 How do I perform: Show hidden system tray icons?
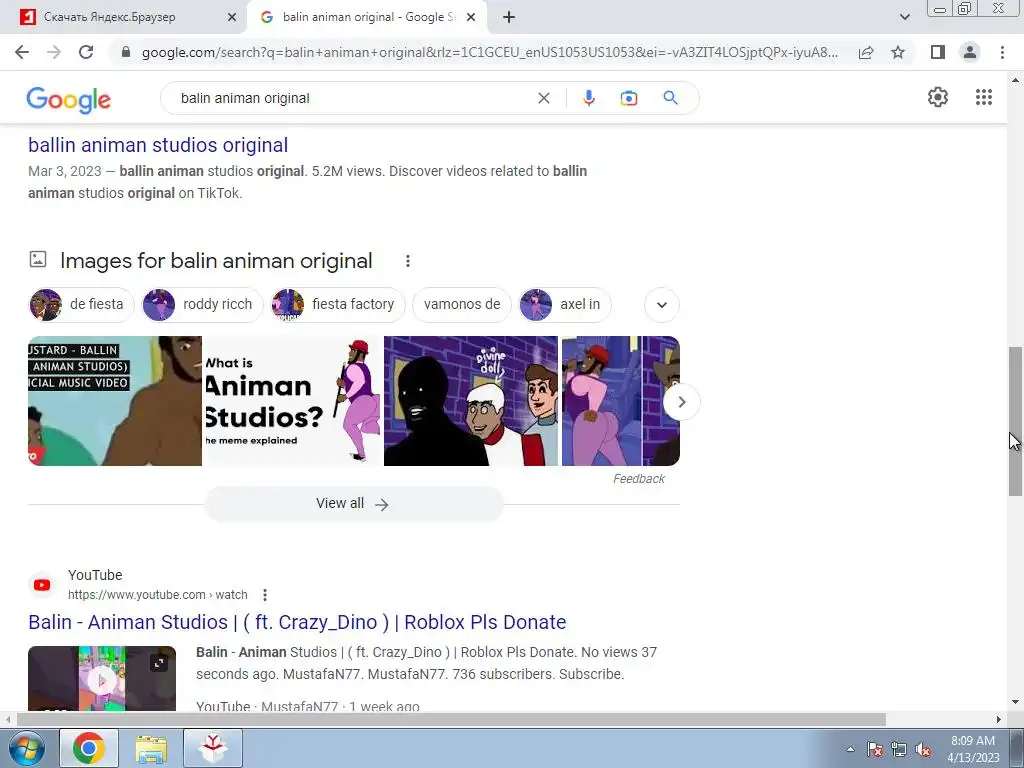coord(850,749)
